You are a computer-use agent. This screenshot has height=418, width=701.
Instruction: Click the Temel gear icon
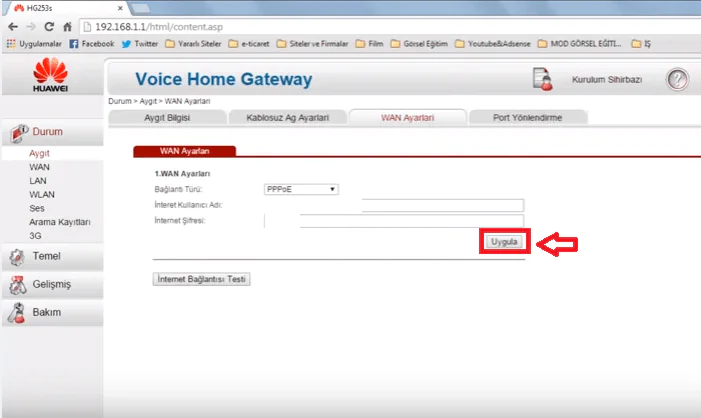17,257
